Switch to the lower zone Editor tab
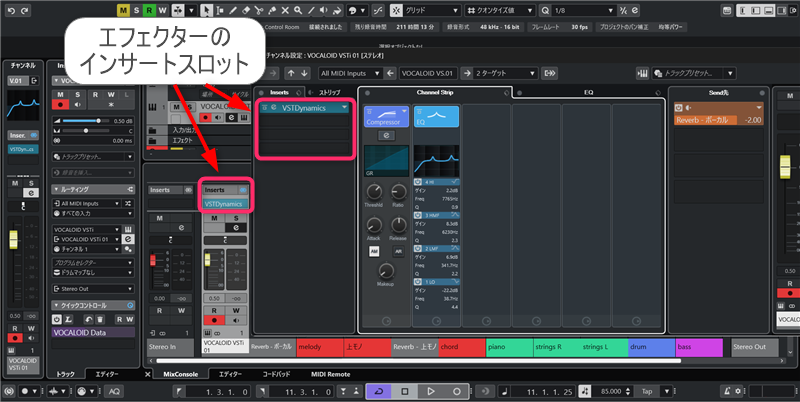800x402 pixels. 230,374
